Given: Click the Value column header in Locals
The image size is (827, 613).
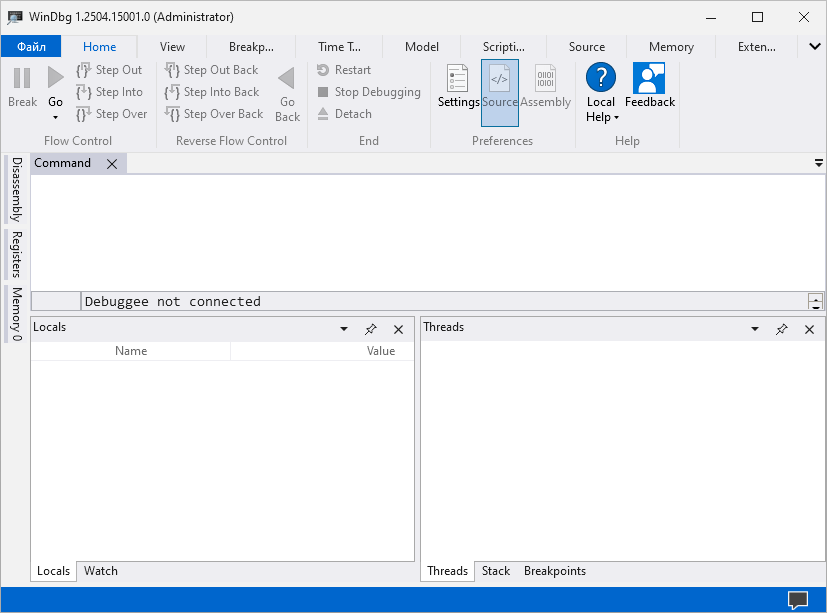Looking at the screenshot, I should (x=323, y=351).
